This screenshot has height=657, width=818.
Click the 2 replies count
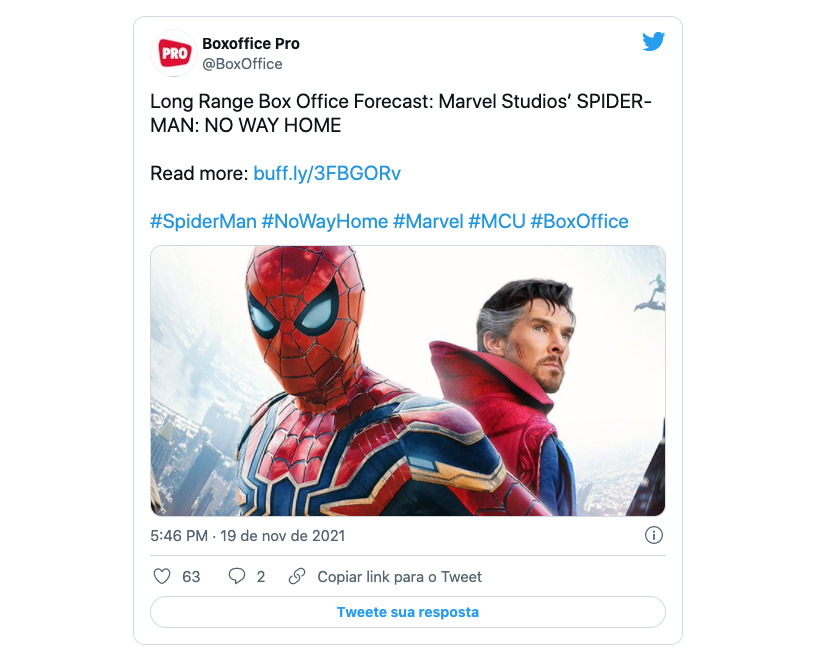click(261, 577)
